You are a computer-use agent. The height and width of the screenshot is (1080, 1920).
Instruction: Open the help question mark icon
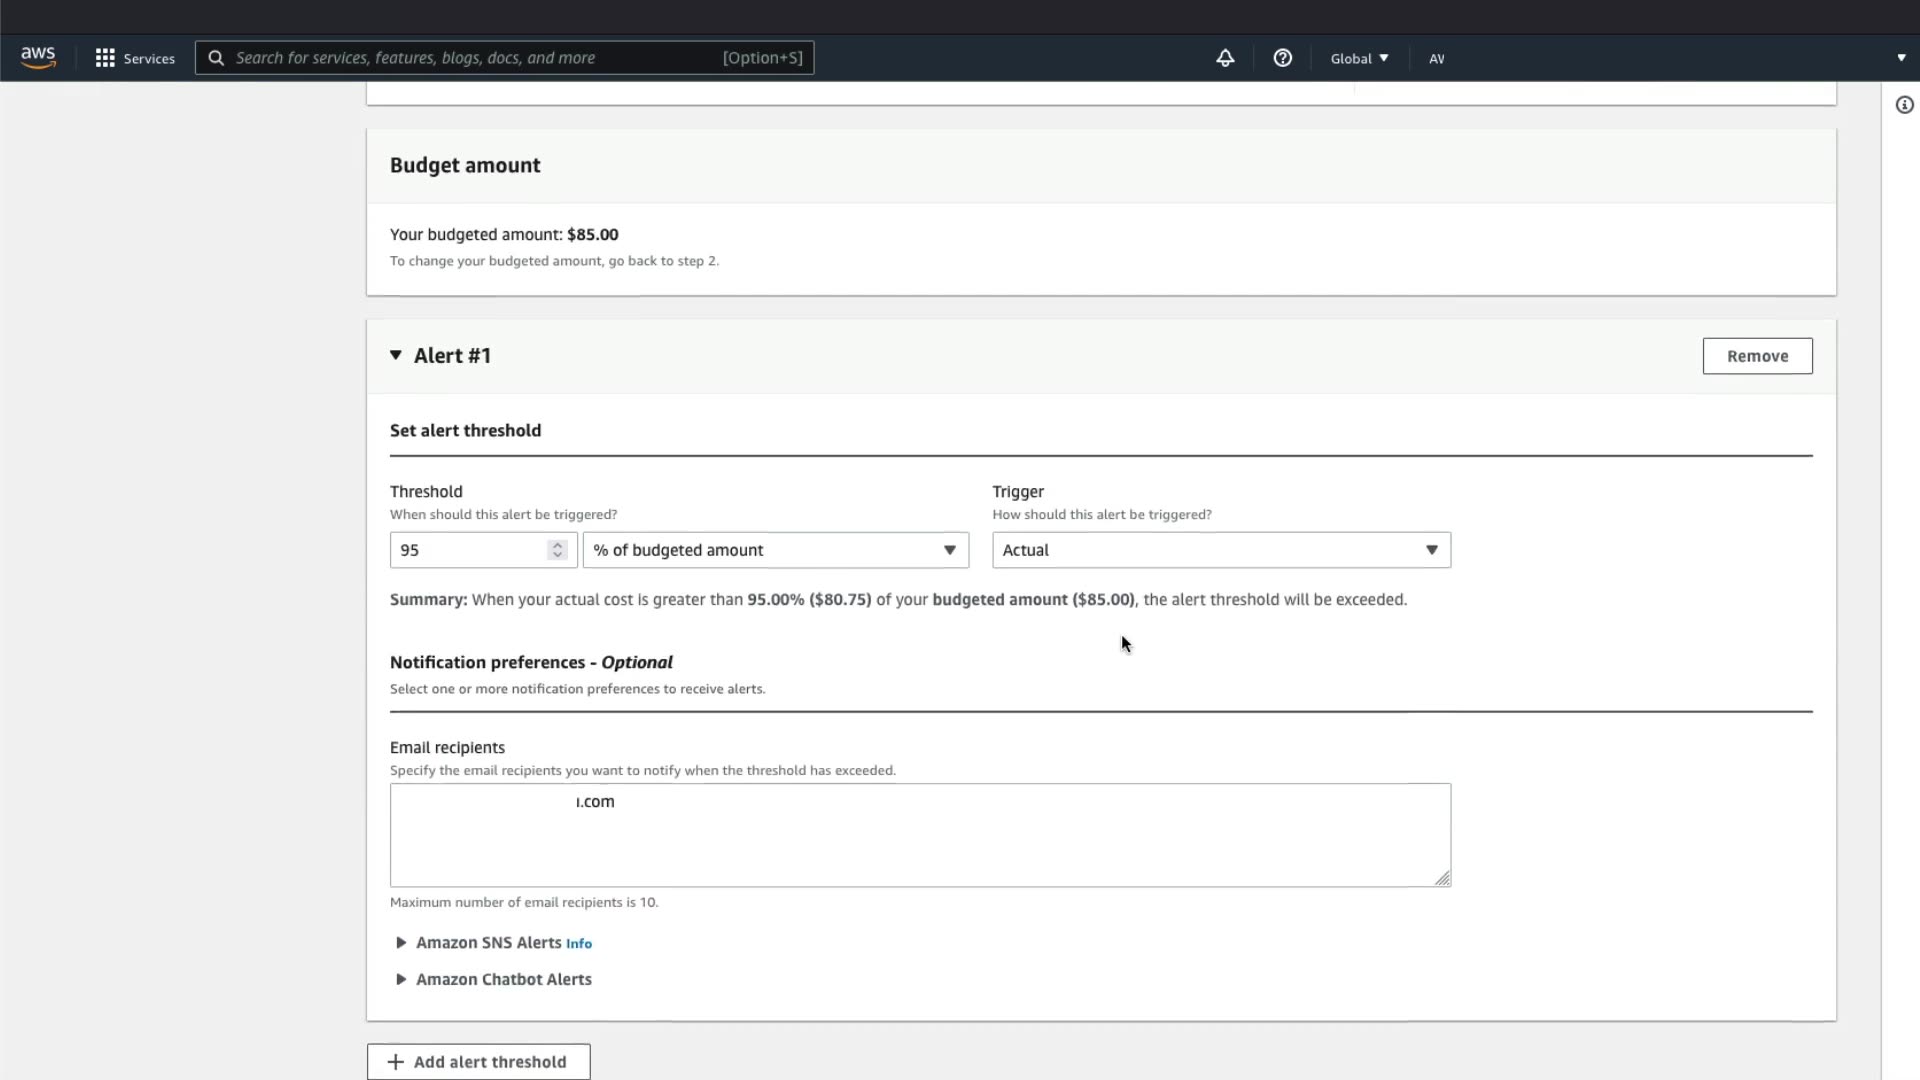(x=1282, y=58)
